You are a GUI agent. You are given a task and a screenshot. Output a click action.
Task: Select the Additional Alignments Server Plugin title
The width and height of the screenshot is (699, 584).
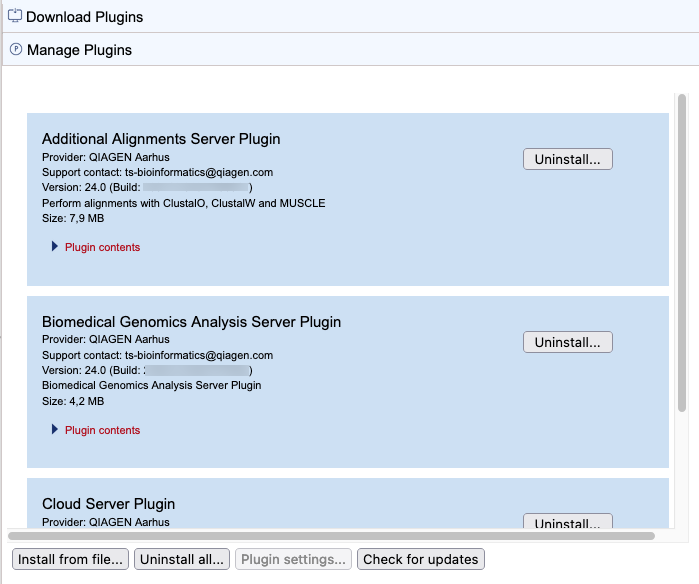point(161,139)
